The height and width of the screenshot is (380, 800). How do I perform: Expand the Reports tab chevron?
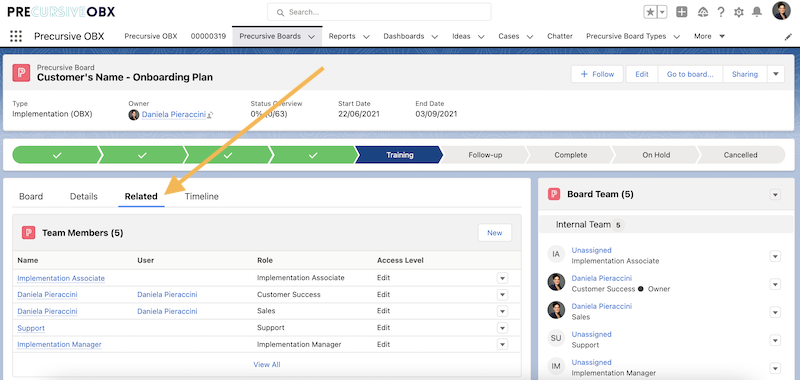[366, 37]
